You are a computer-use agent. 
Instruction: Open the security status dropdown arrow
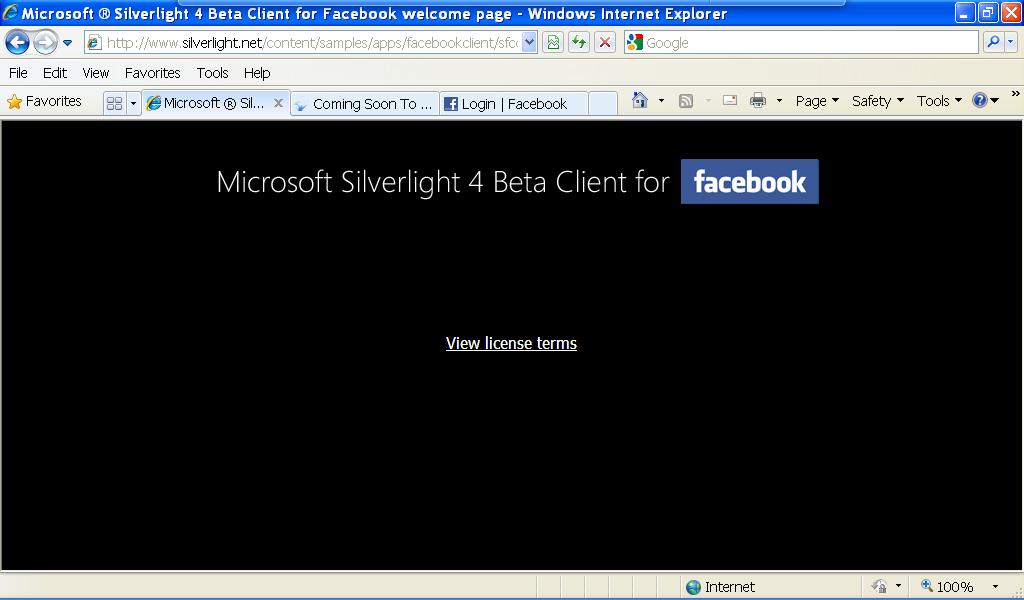pos(899,586)
